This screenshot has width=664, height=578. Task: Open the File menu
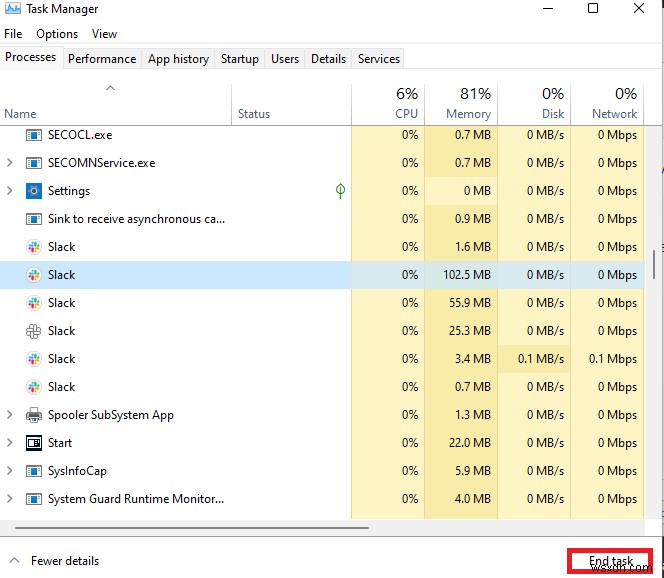point(13,34)
